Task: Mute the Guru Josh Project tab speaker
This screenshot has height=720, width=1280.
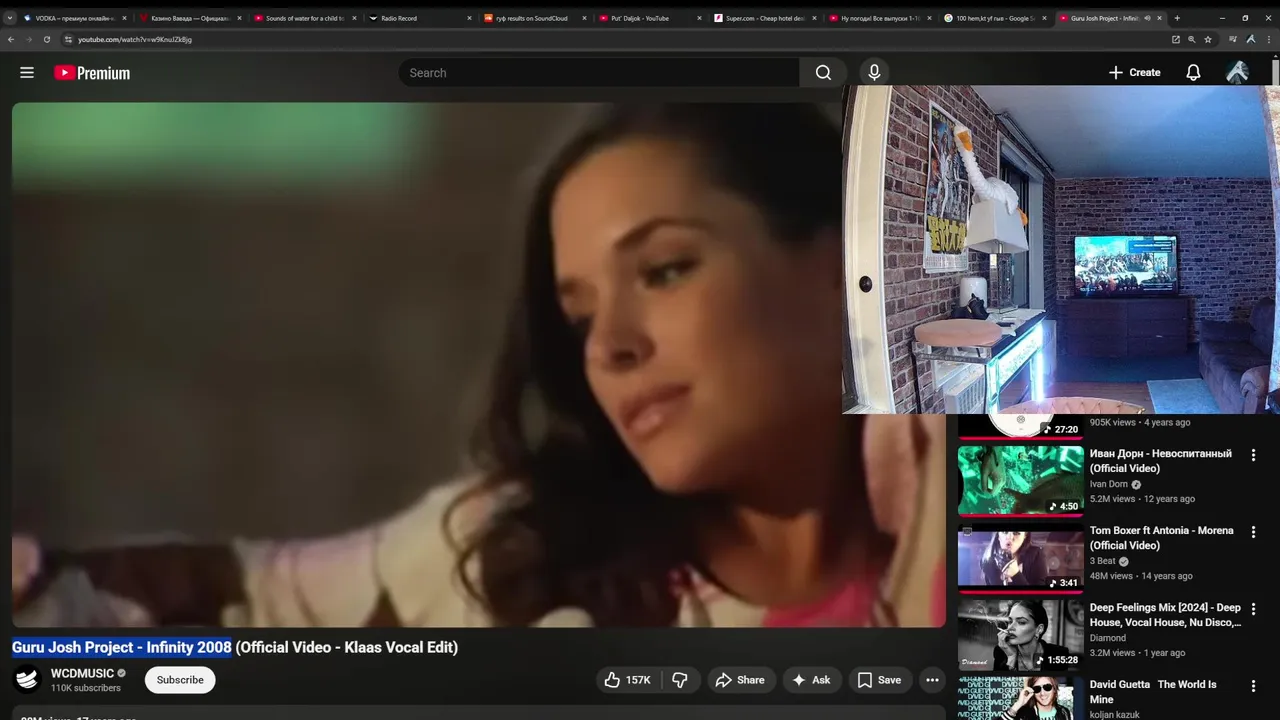Action: click(1147, 18)
